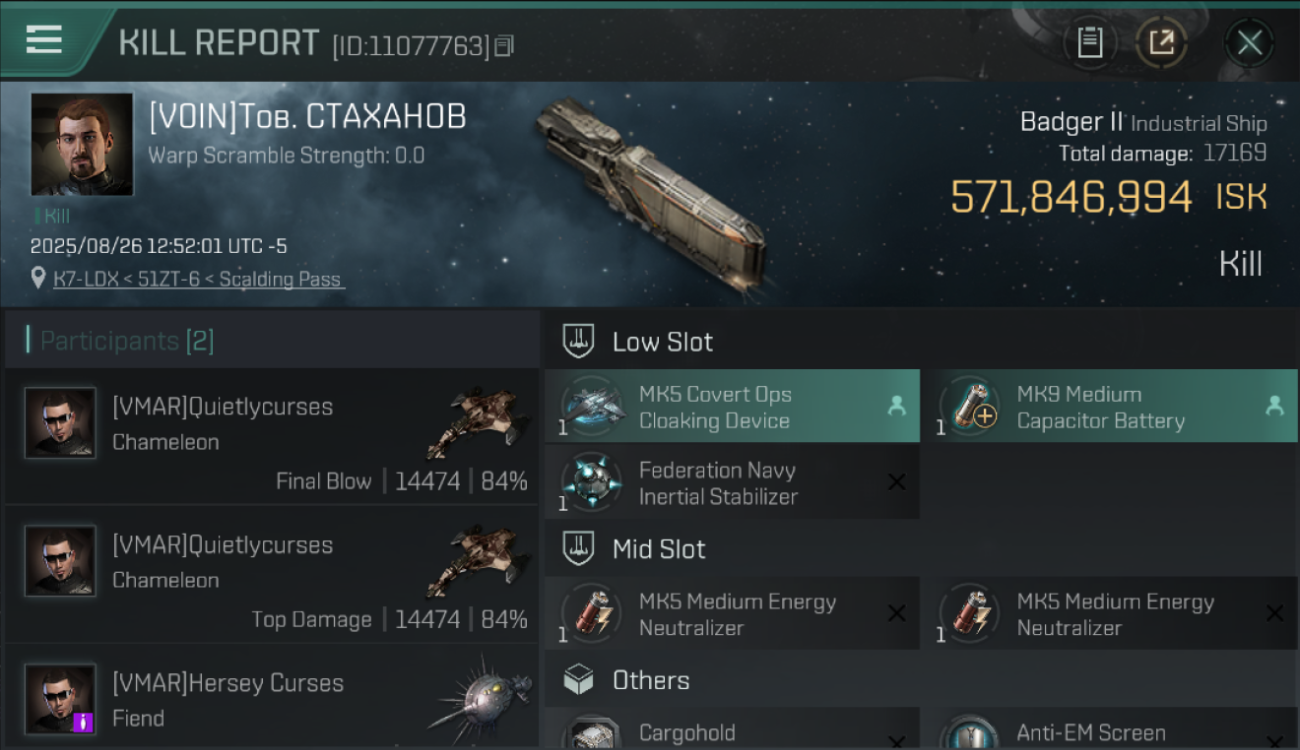Click the Federation Navy Inertial Stabilizer icon

[593, 482]
